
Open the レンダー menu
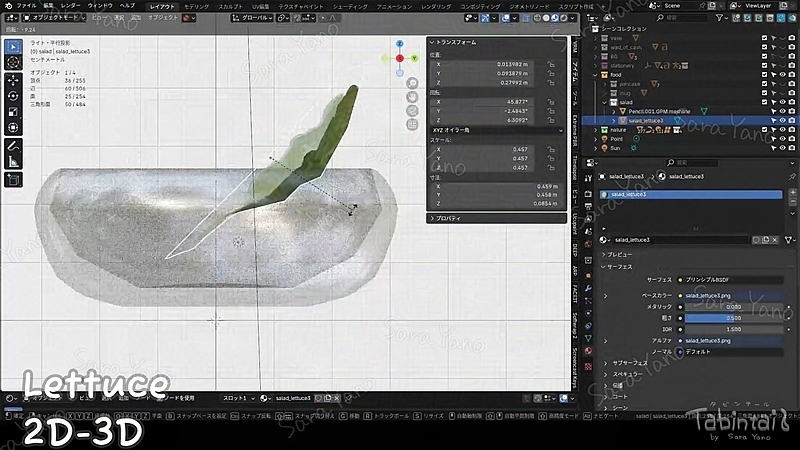click(x=70, y=6)
